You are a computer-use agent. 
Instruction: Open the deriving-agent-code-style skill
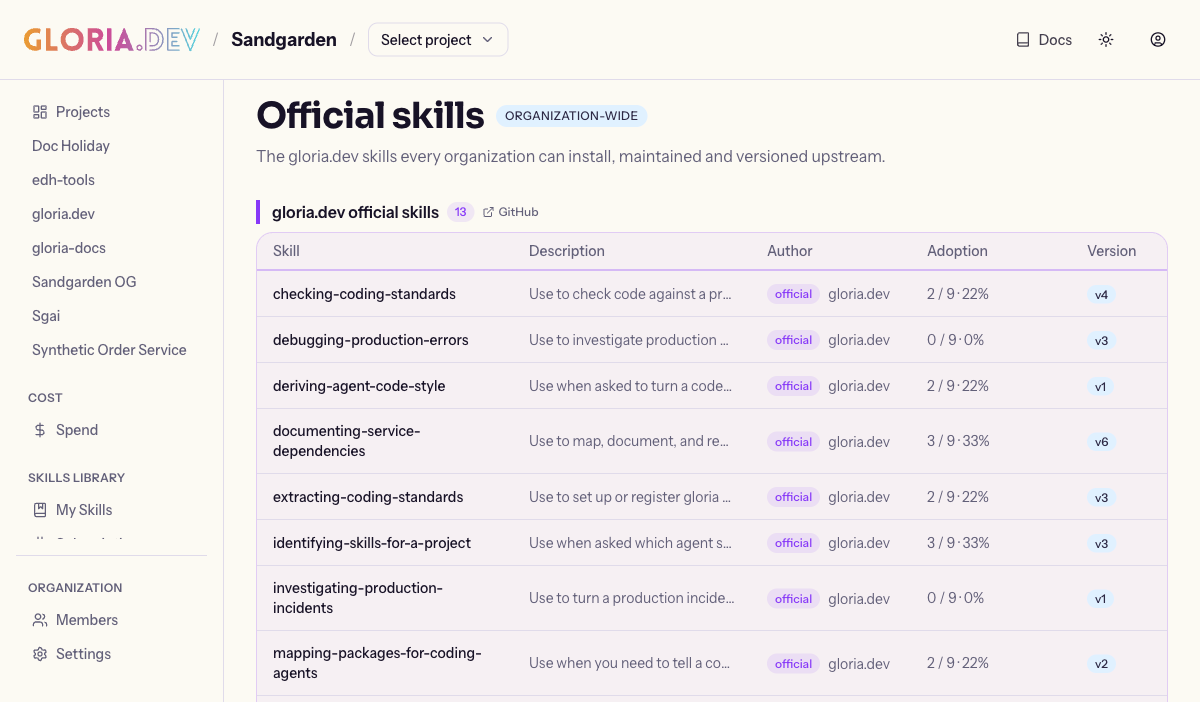(359, 386)
